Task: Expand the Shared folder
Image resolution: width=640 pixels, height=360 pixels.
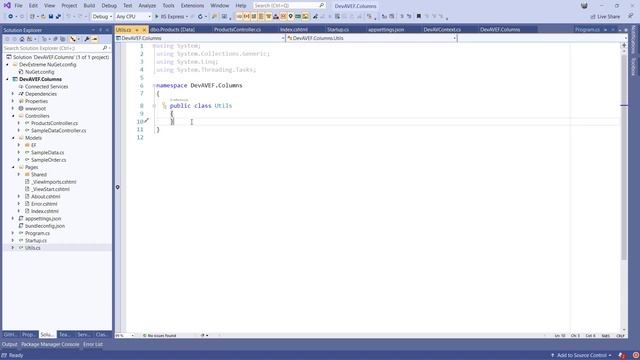Action: pyautogui.click(x=19, y=175)
